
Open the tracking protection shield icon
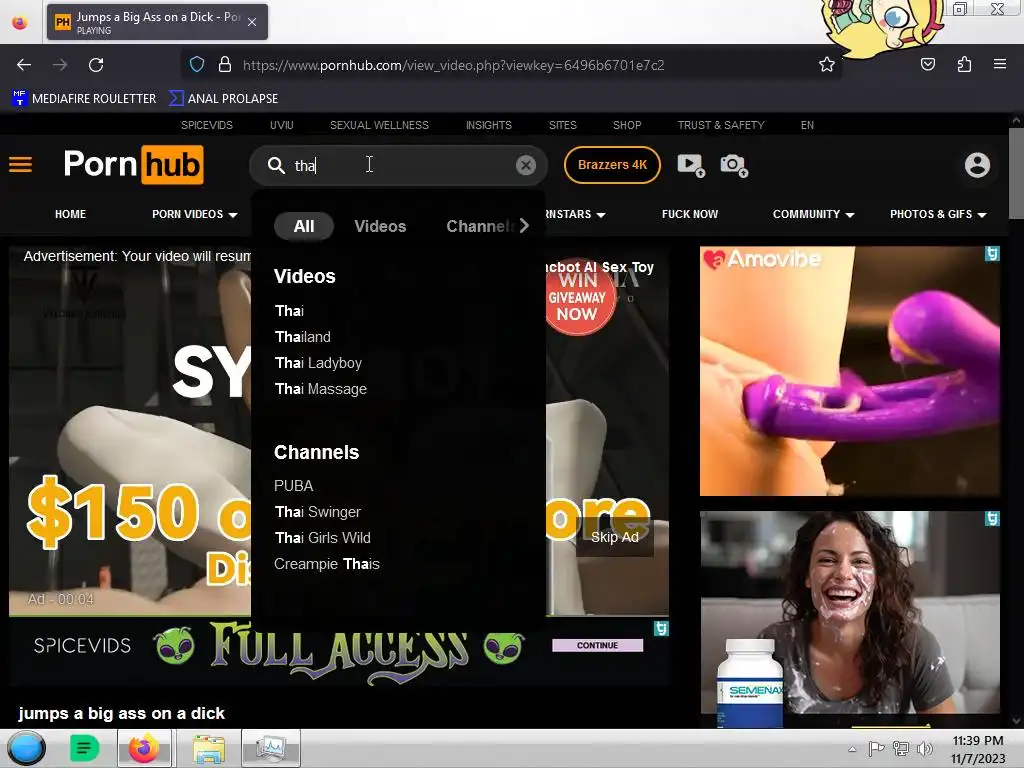[x=197, y=65]
